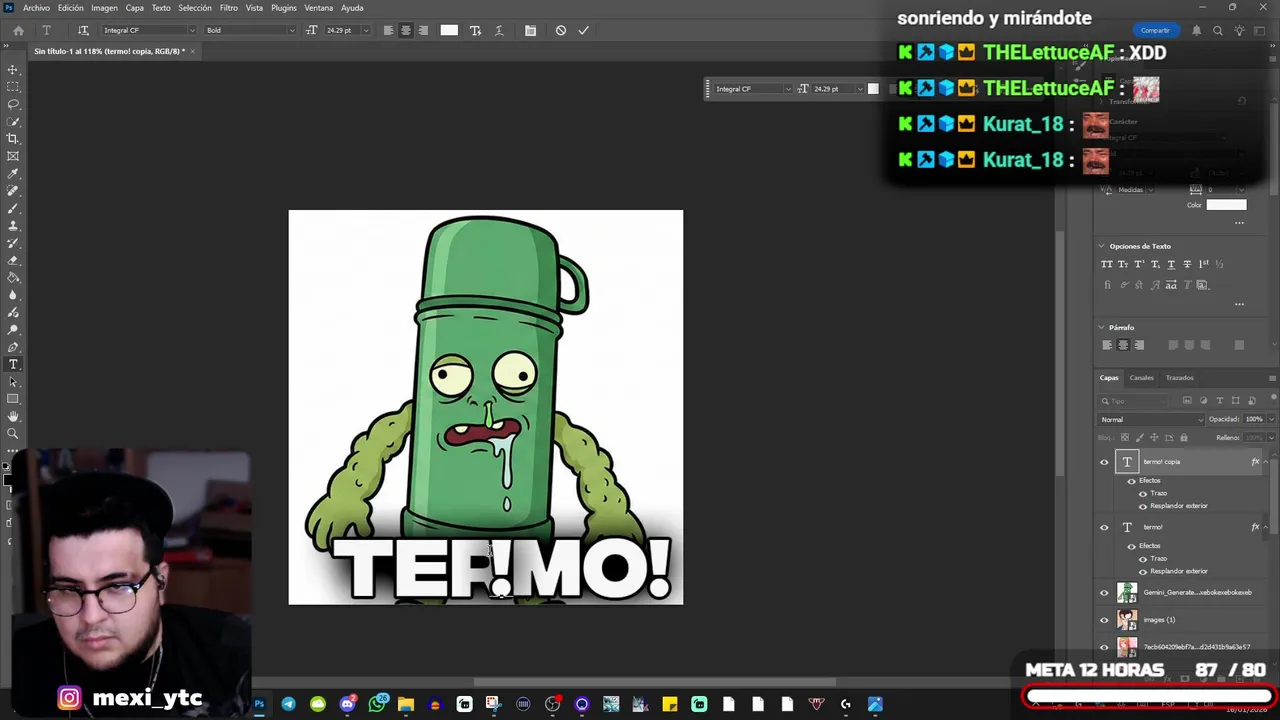The width and height of the screenshot is (1280, 720).
Task: Select the Lasso tool
Action: [13, 104]
